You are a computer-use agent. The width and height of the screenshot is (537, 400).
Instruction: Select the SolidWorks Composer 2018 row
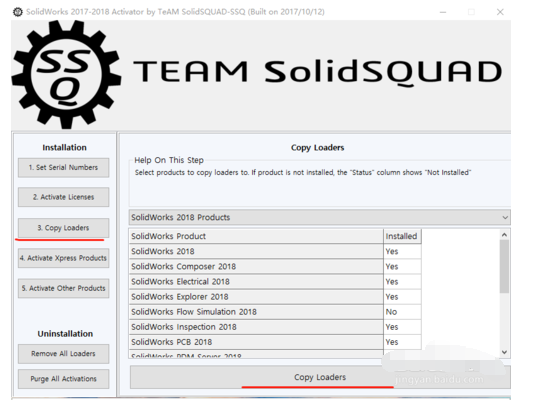pyautogui.click(x=275, y=266)
